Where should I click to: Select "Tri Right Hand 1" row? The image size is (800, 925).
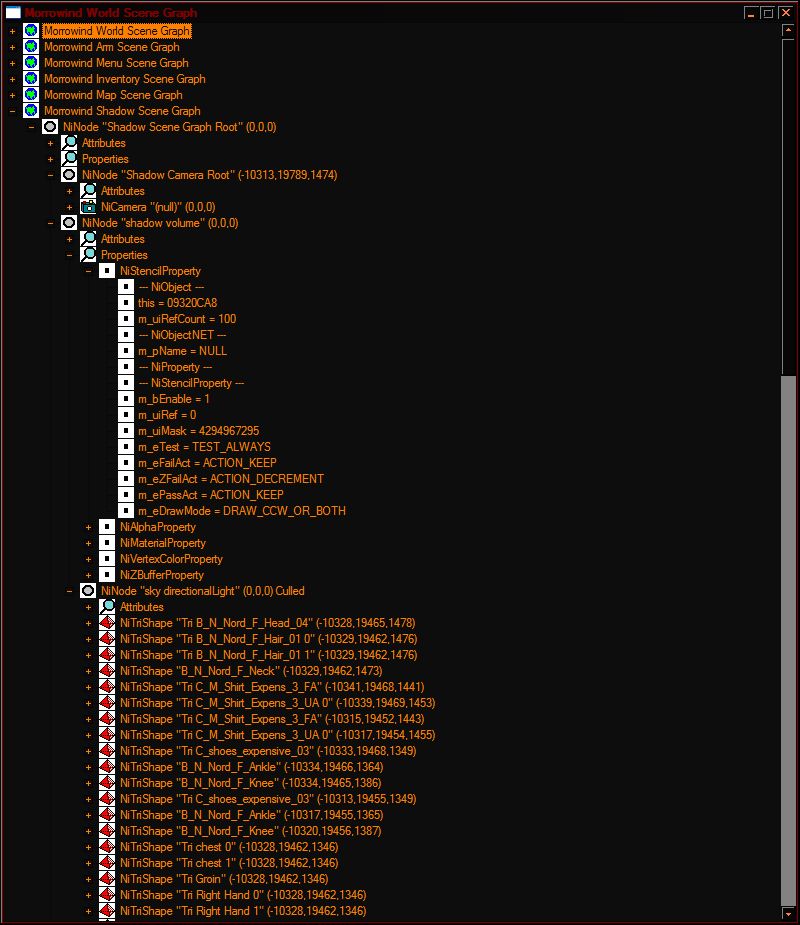(242, 910)
